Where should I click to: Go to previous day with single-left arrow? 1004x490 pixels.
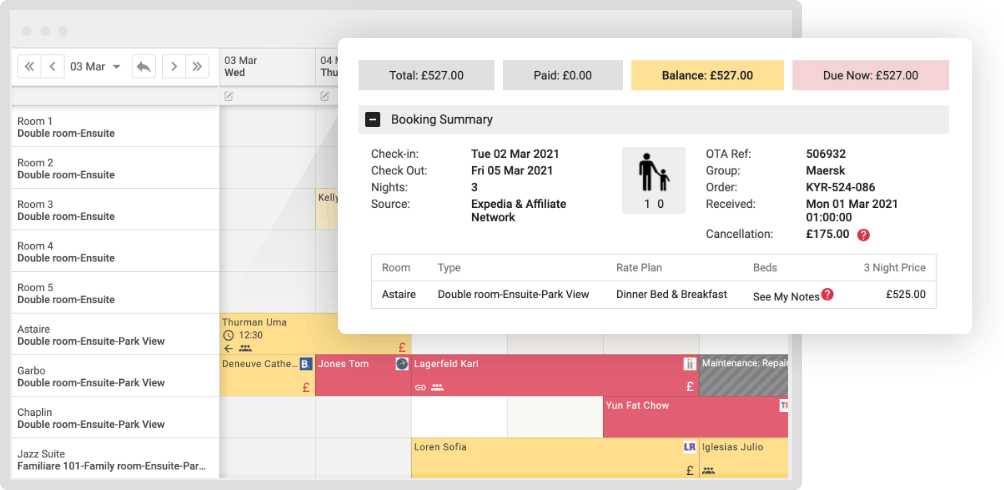[x=53, y=67]
